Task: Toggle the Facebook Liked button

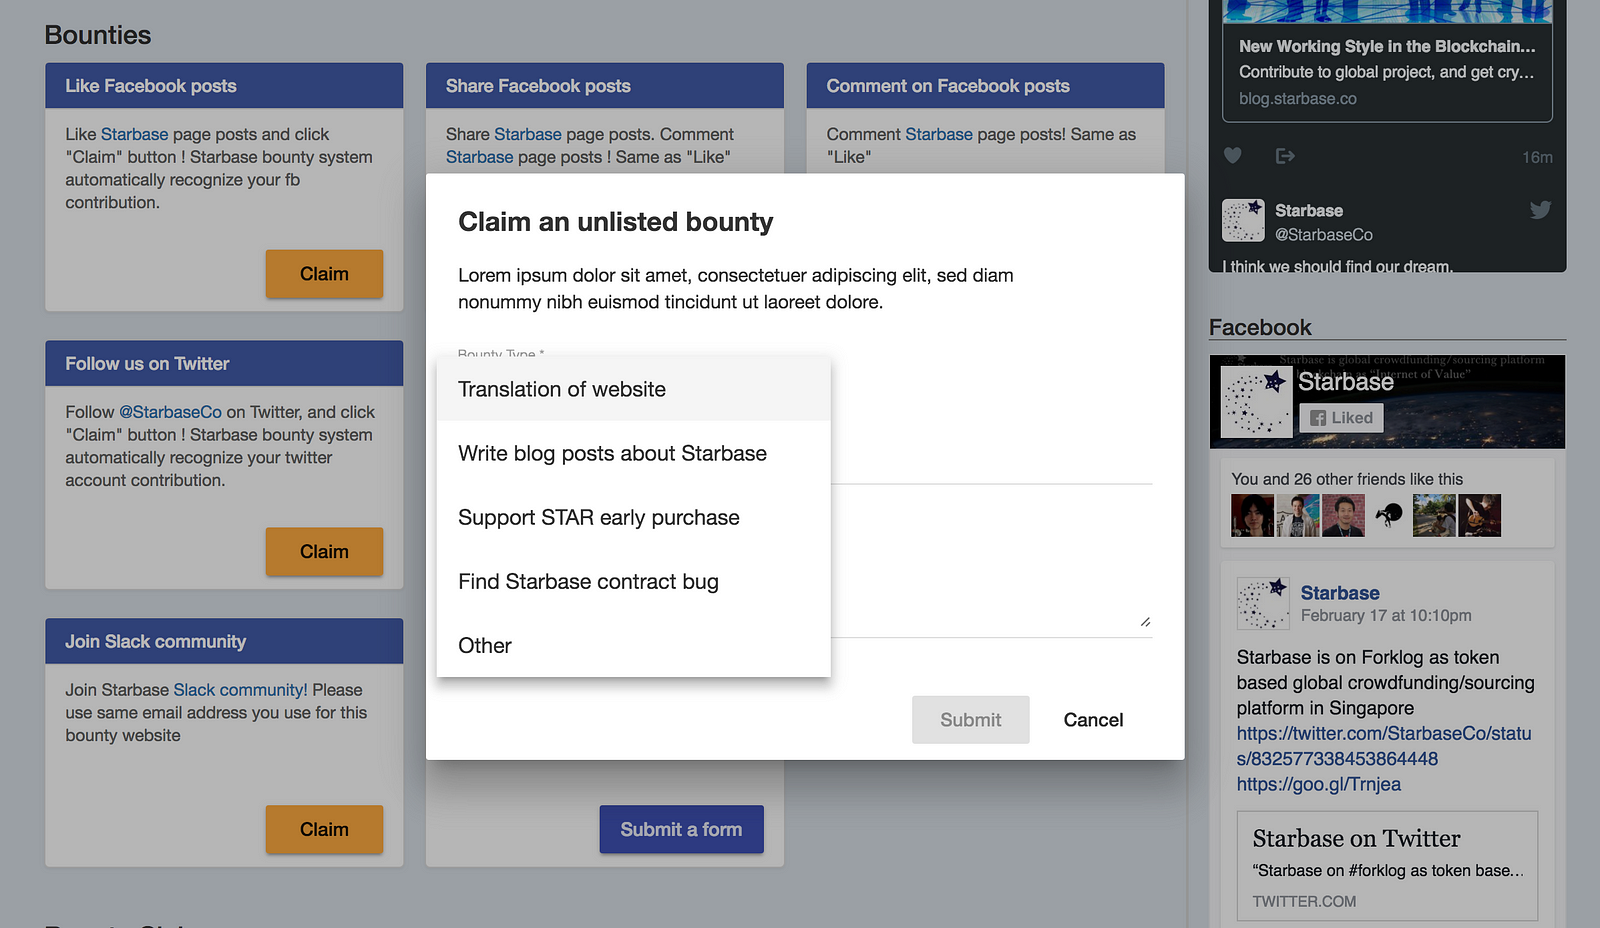Action: coord(1341,418)
